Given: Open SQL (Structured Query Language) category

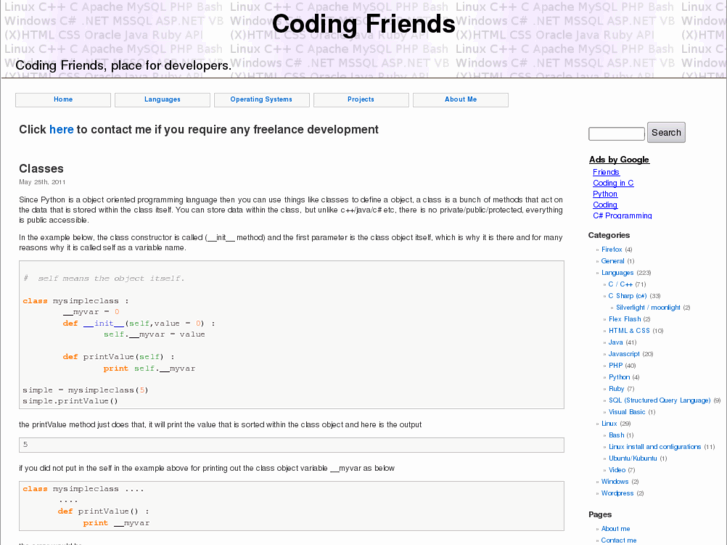Looking at the screenshot, I should click(x=659, y=400).
